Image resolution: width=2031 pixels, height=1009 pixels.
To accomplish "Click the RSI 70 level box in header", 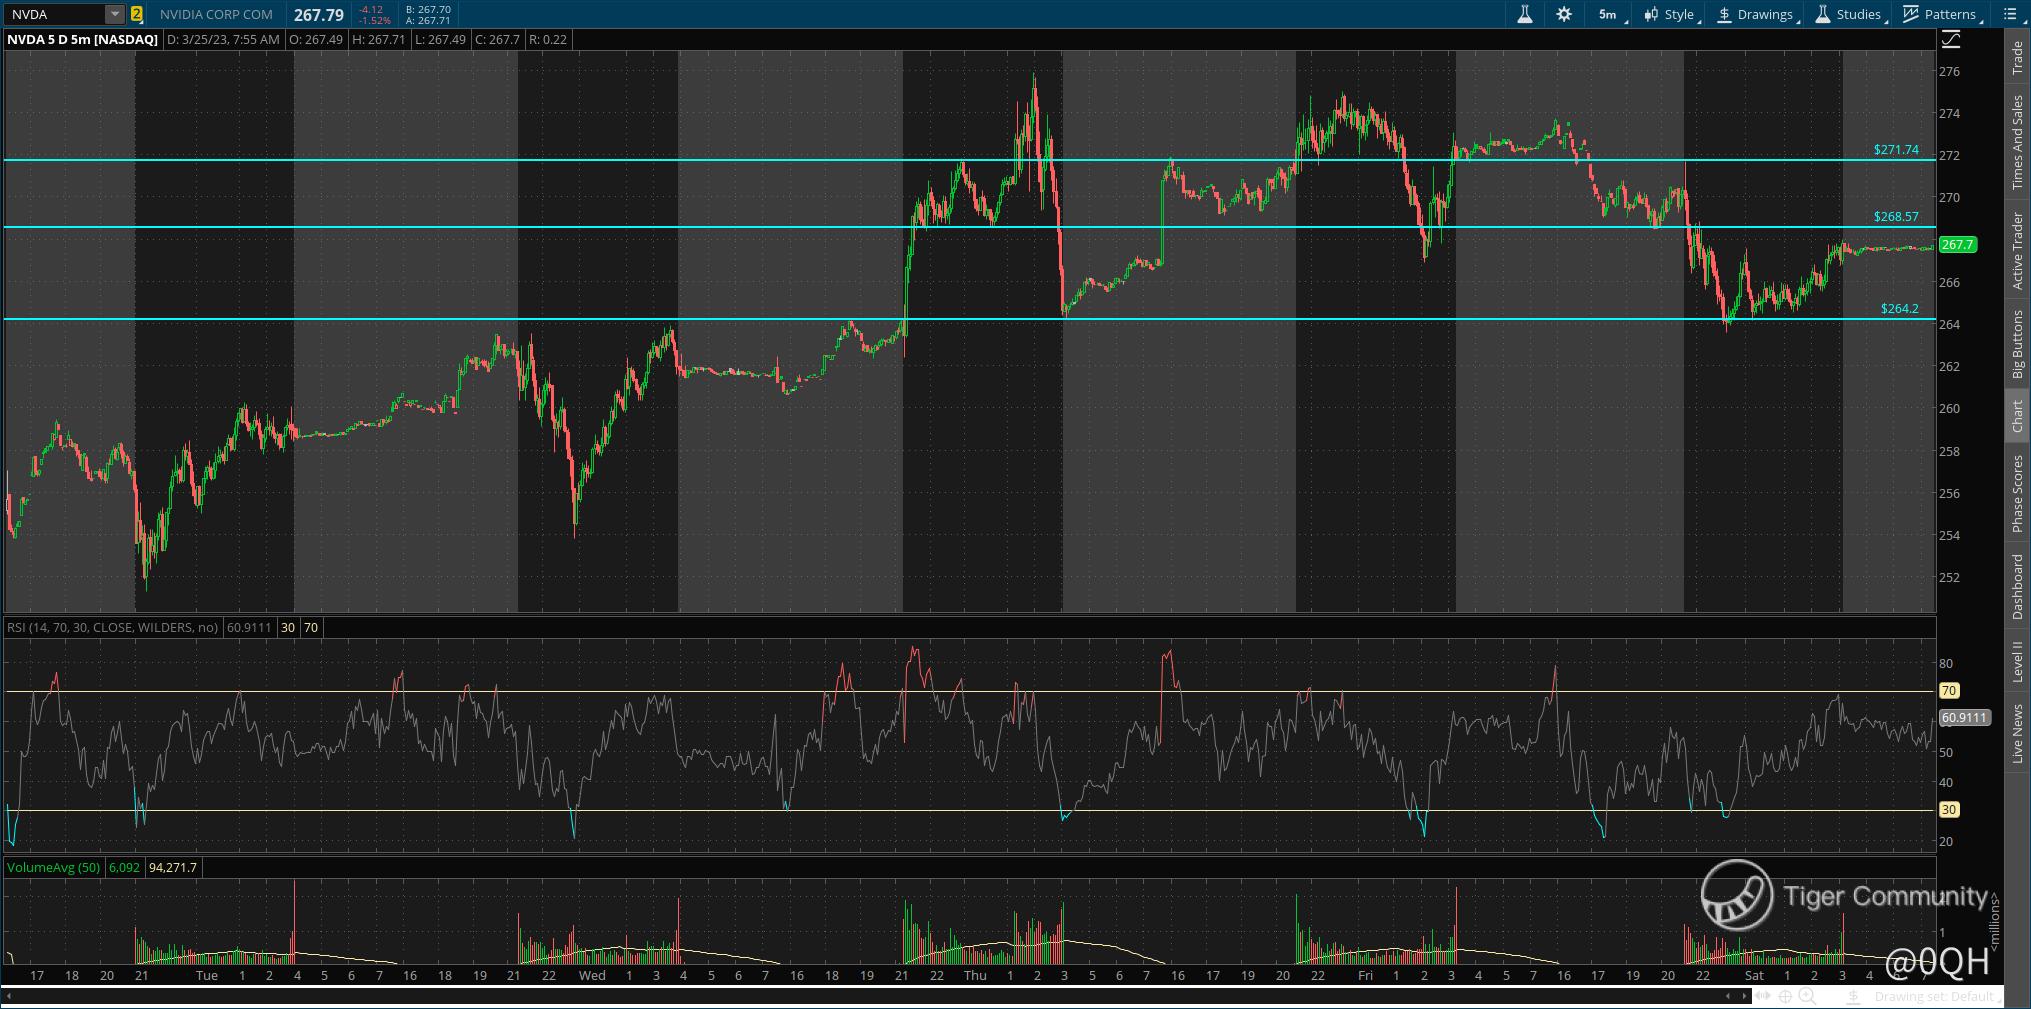I will click(311, 627).
